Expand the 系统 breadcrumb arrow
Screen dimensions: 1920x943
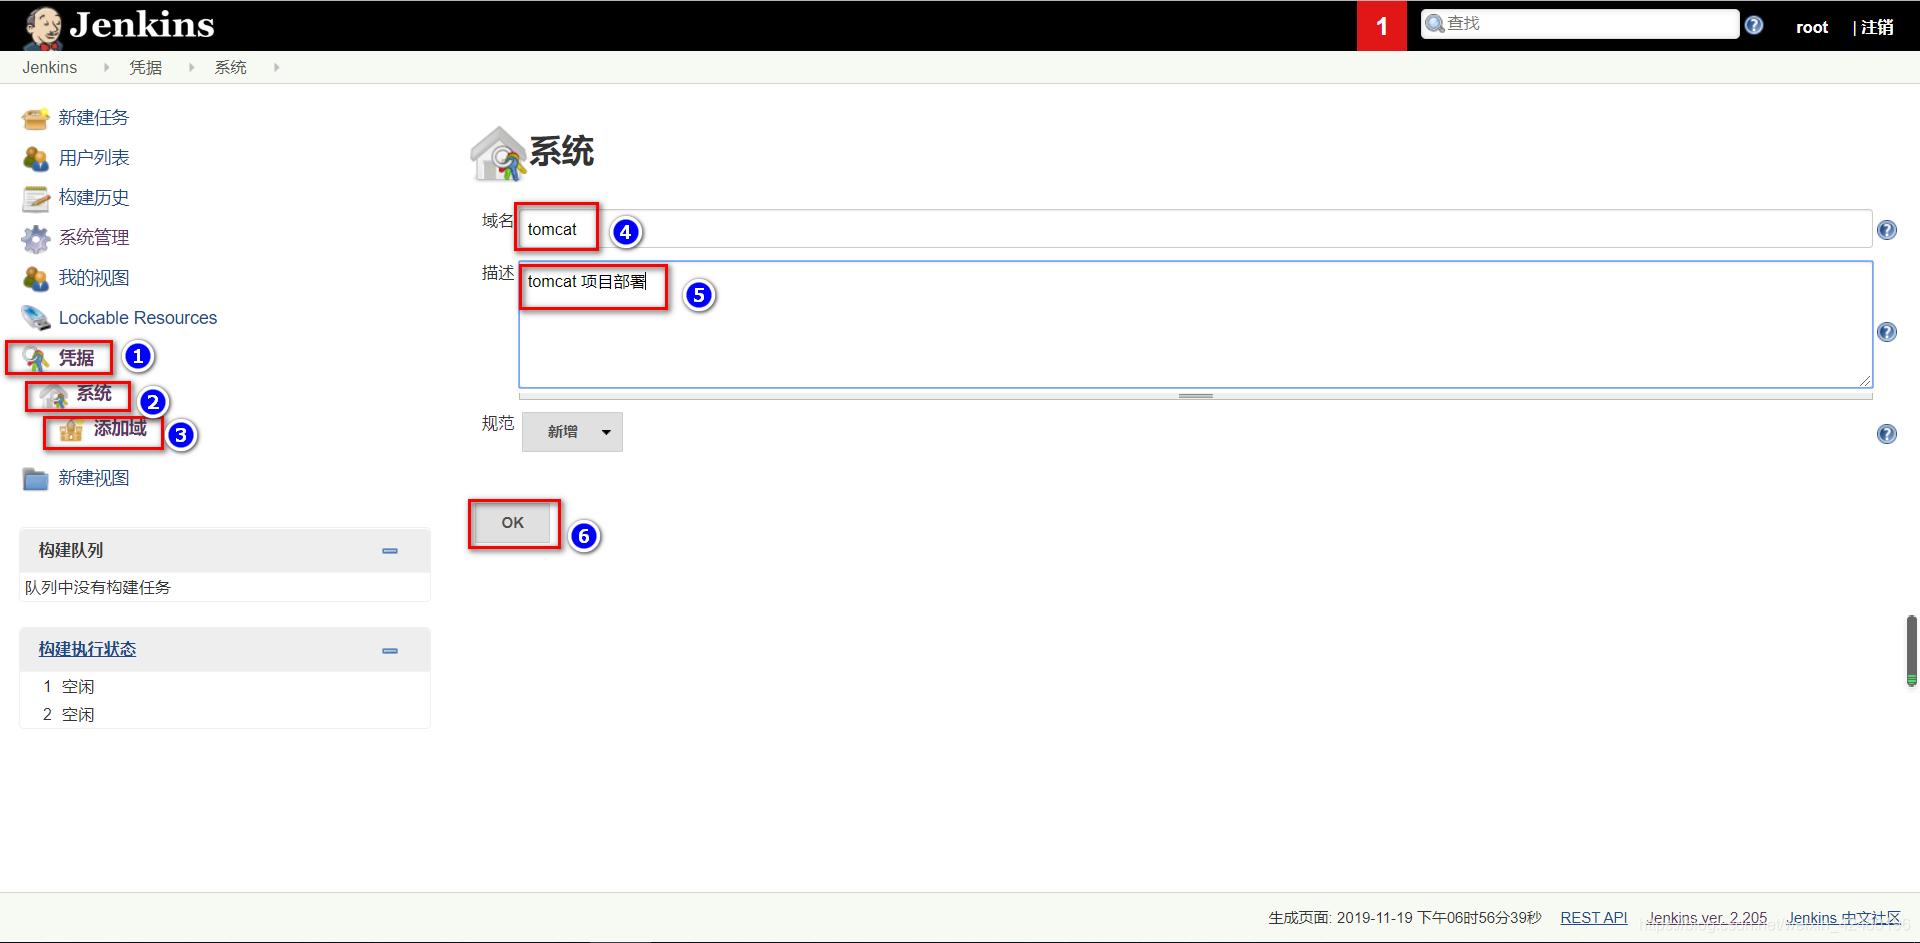[x=276, y=67]
